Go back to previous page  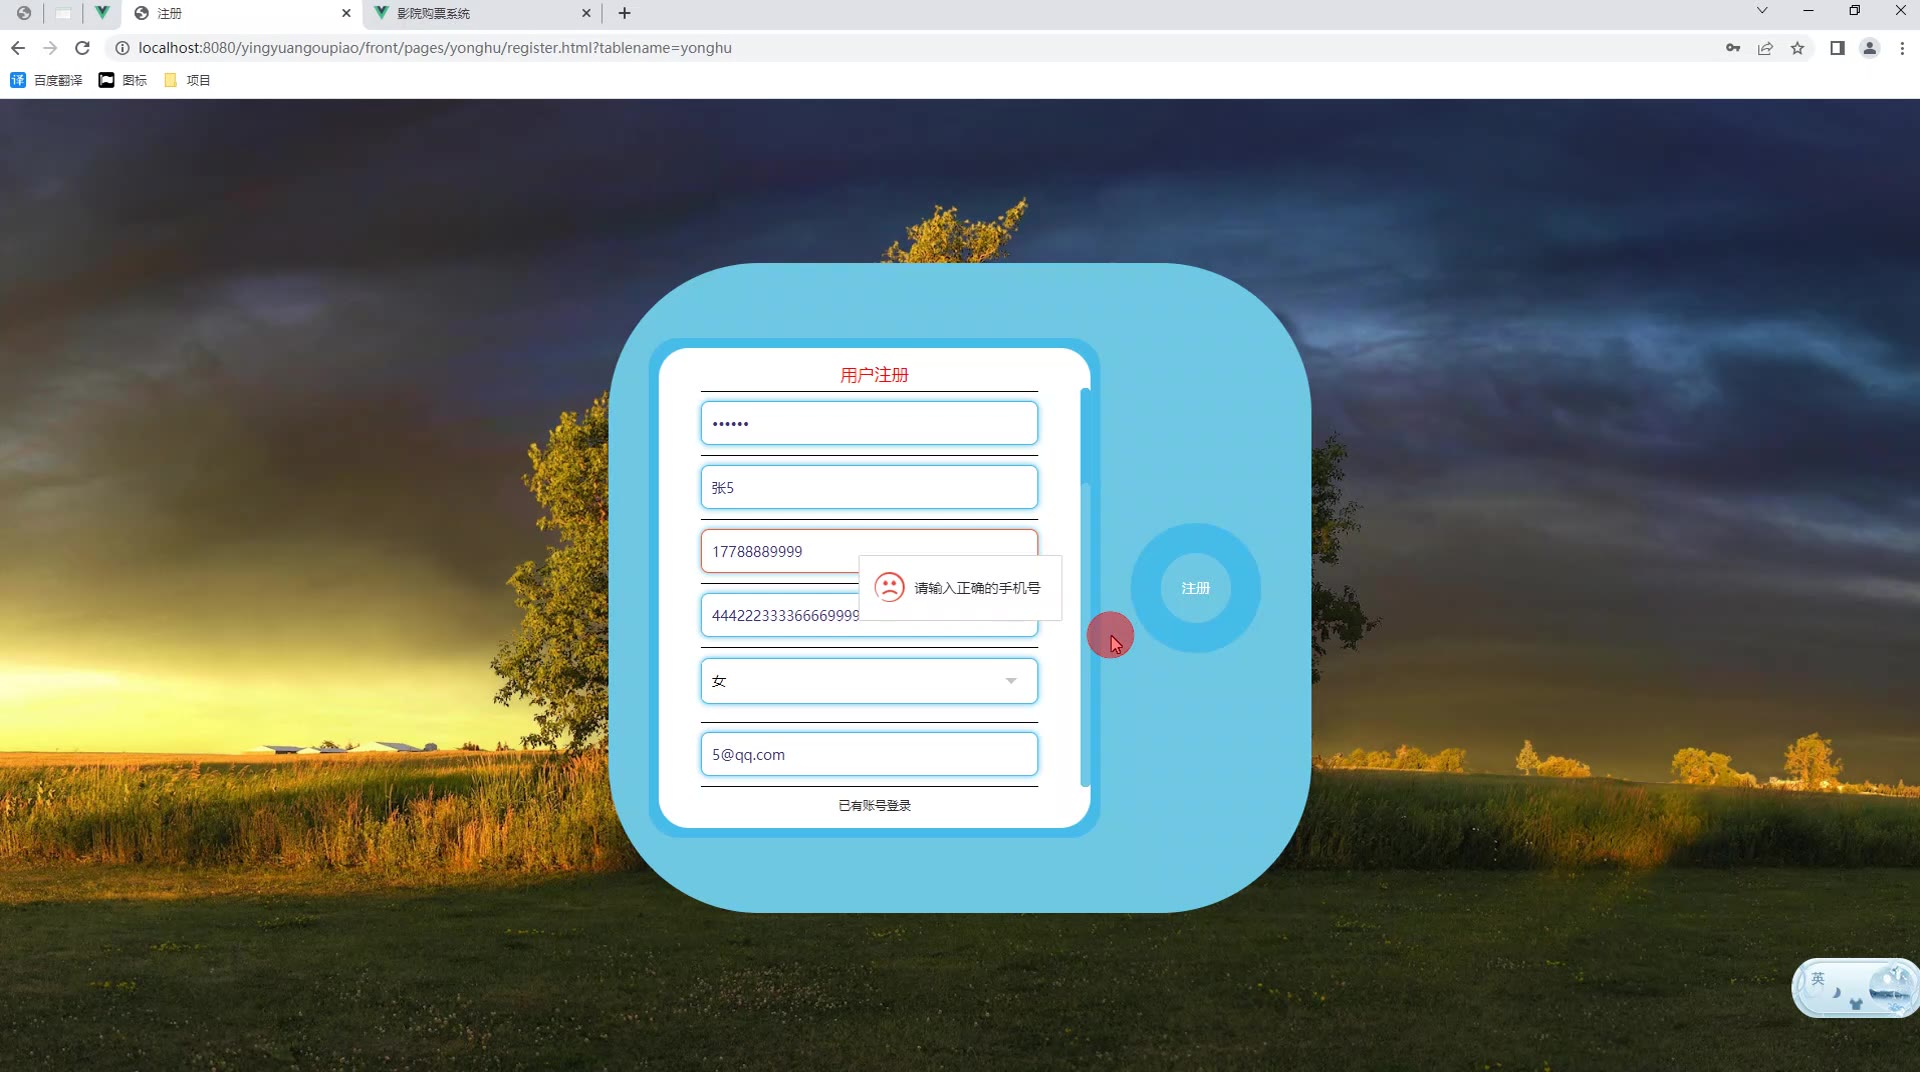tap(18, 48)
